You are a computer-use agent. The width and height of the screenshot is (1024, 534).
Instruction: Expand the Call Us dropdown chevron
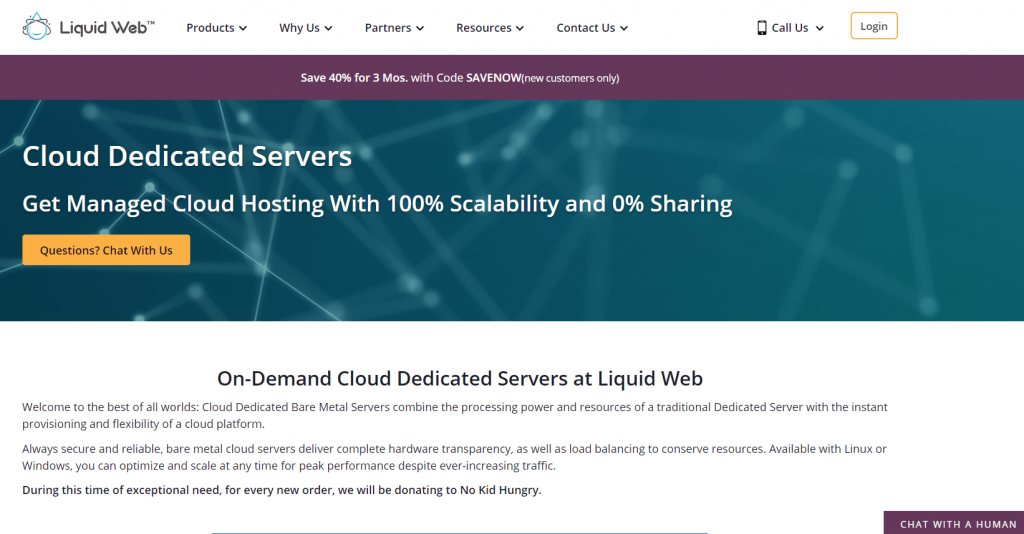(x=820, y=28)
